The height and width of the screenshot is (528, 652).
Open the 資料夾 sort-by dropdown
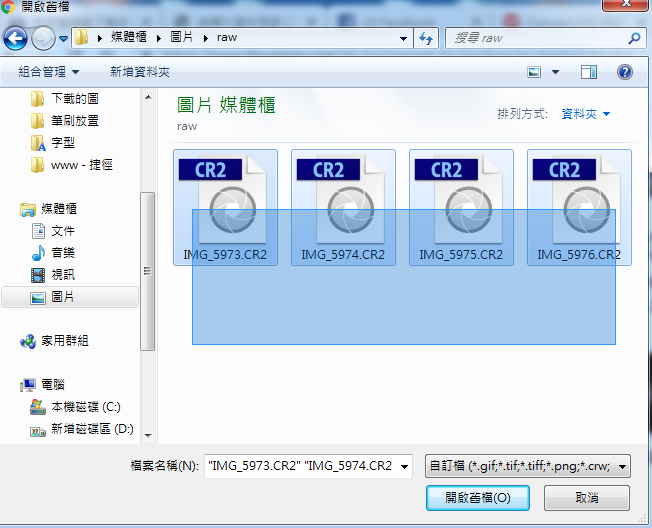pyautogui.click(x=585, y=114)
